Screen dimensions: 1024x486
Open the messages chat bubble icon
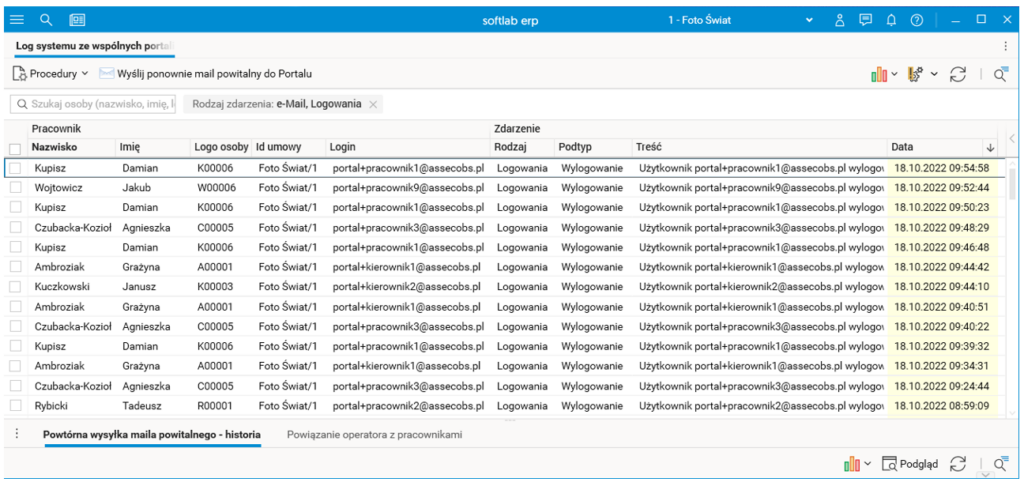[x=865, y=20]
